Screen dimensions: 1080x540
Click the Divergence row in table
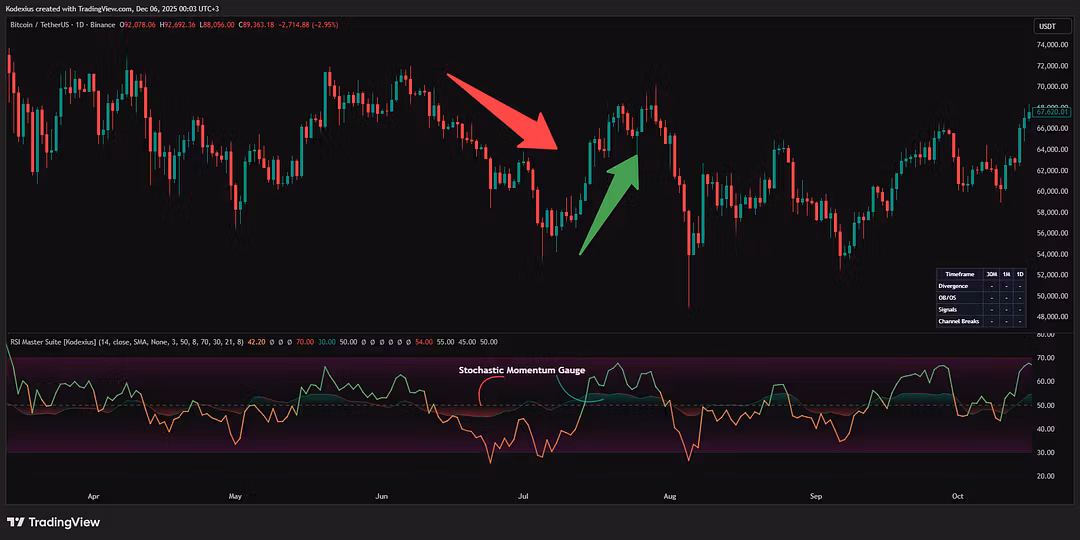[x=953, y=286]
